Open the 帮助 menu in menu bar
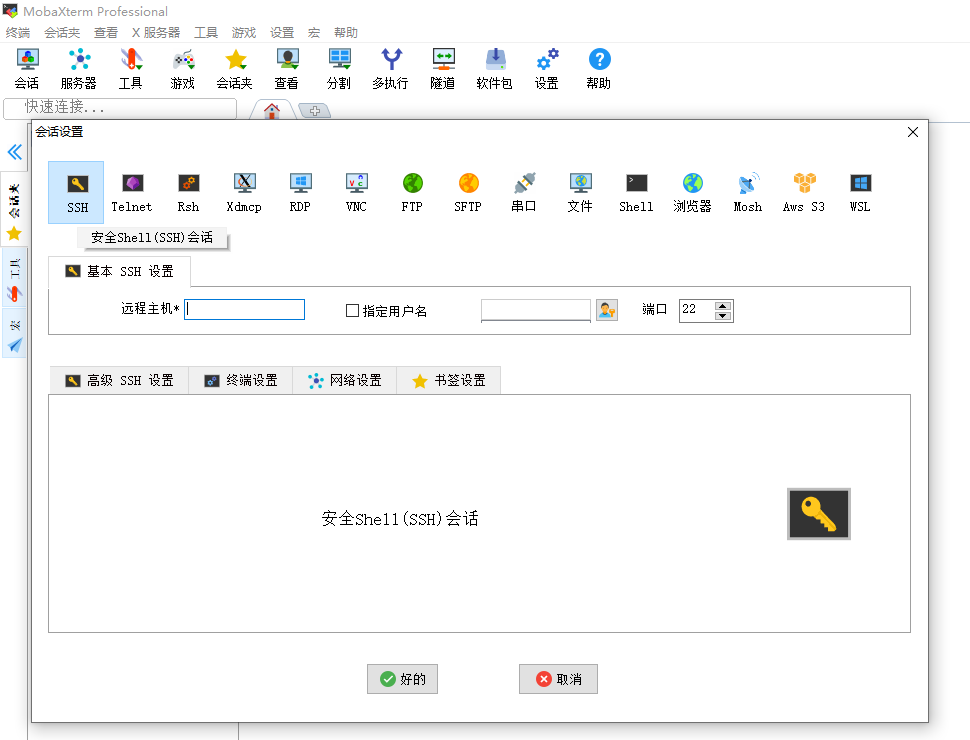The width and height of the screenshot is (970, 740). [x=345, y=33]
